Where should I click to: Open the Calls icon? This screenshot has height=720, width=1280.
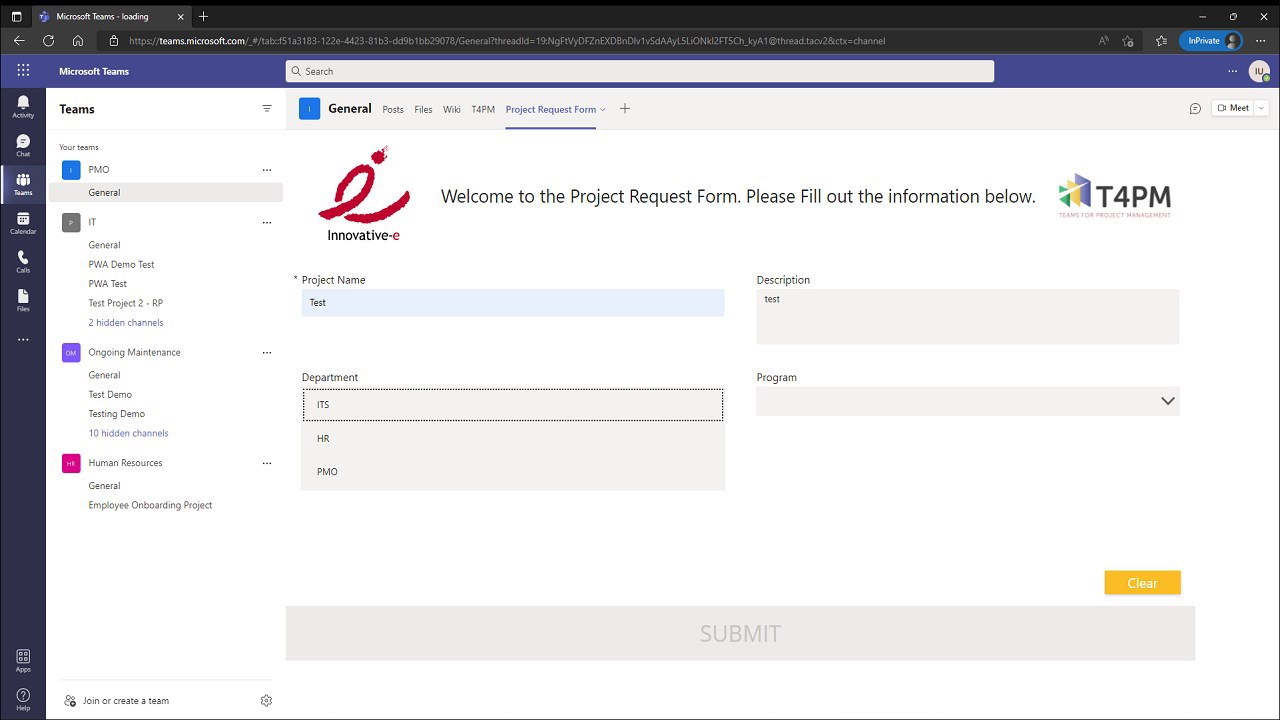[23, 262]
